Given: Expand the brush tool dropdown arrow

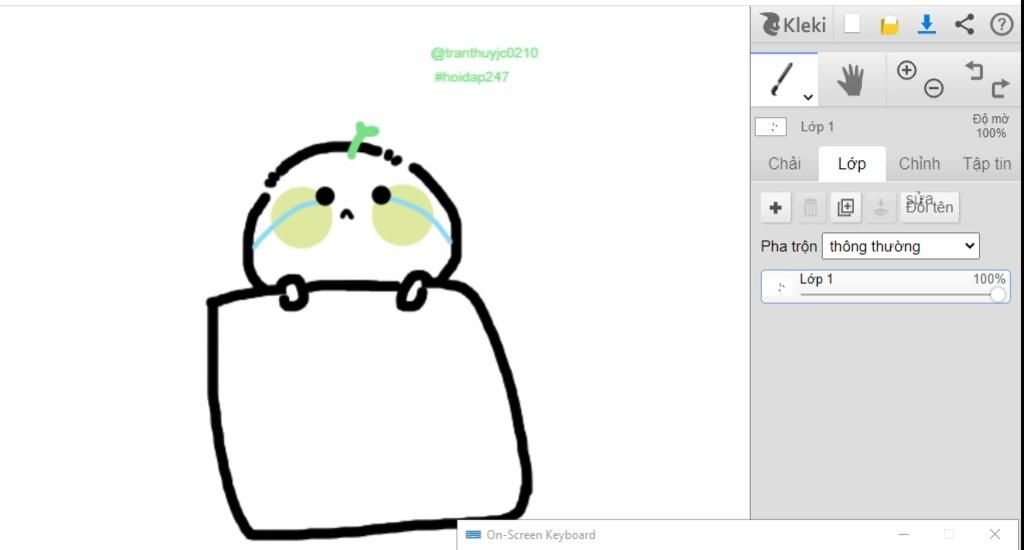Looking at the screenshot, I should tap(808, 97).
